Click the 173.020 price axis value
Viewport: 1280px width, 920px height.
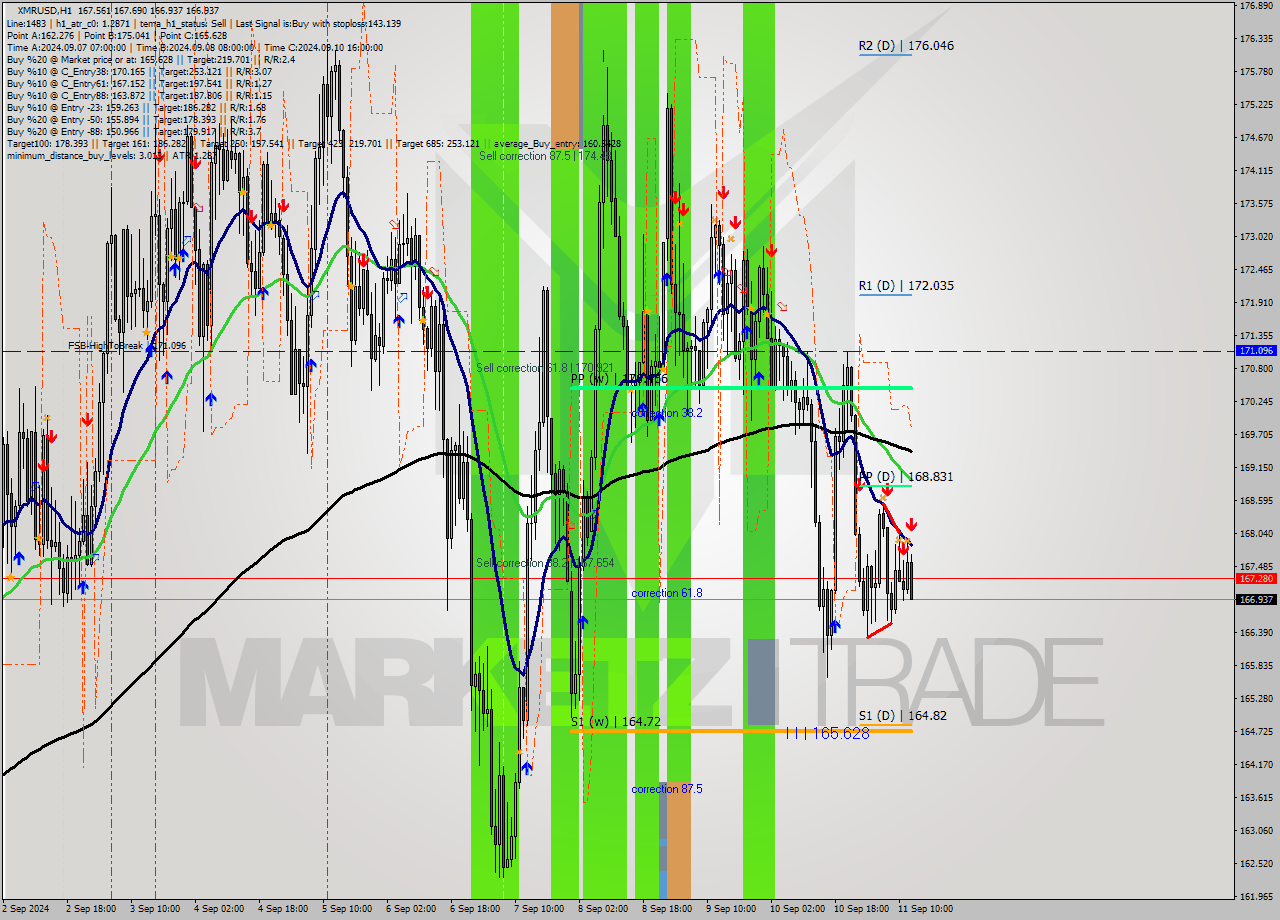1255,237
